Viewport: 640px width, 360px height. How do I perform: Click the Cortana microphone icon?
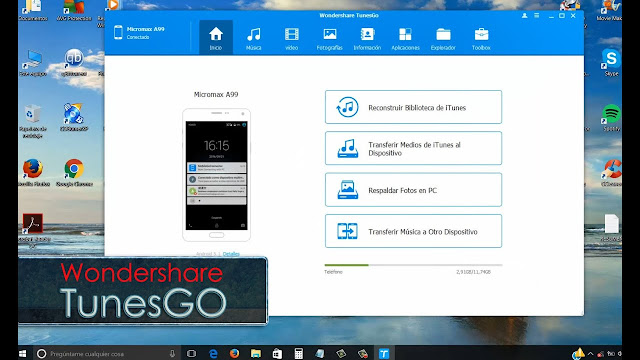172,353
